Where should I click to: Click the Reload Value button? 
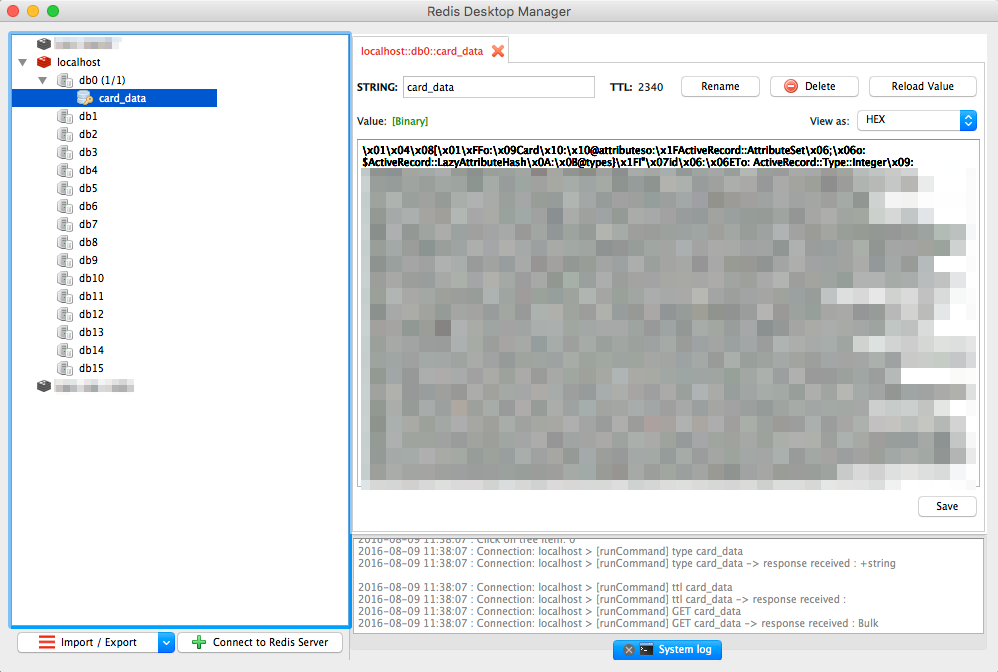click(x=922, y=87)
